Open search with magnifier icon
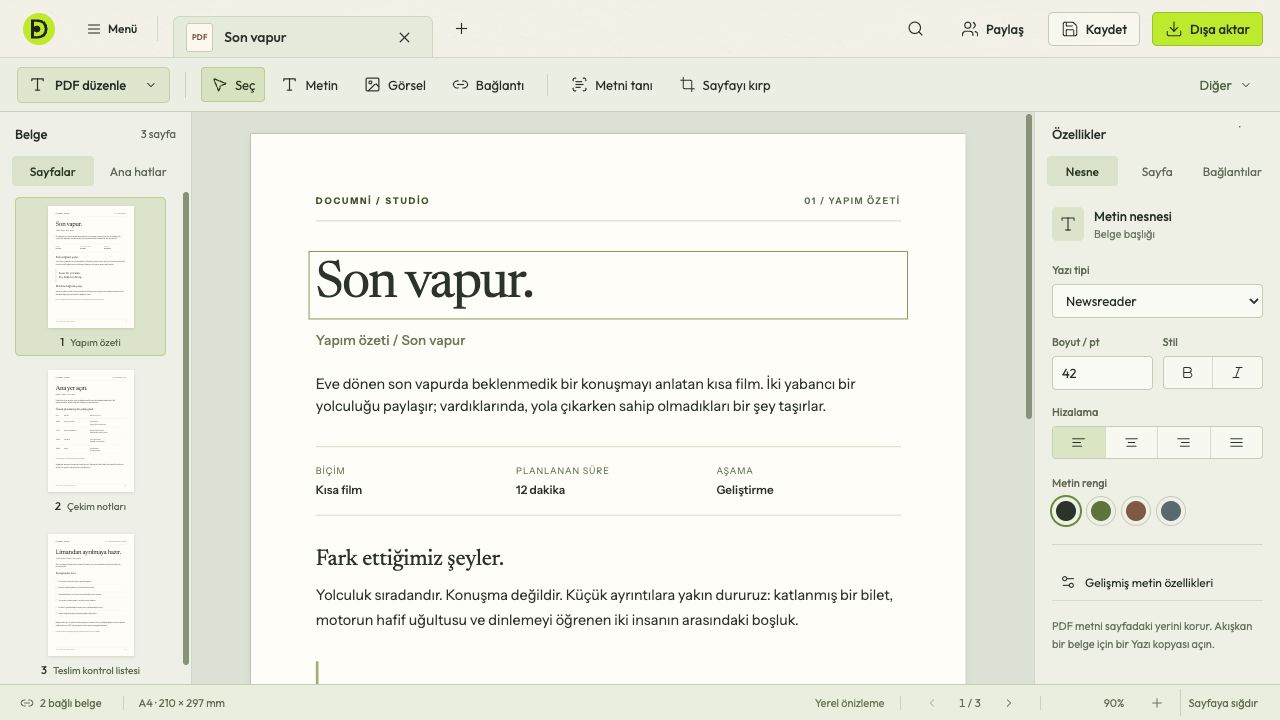Image resolution: width=1280 pixels, height=720 pixels. coord(915,29)
